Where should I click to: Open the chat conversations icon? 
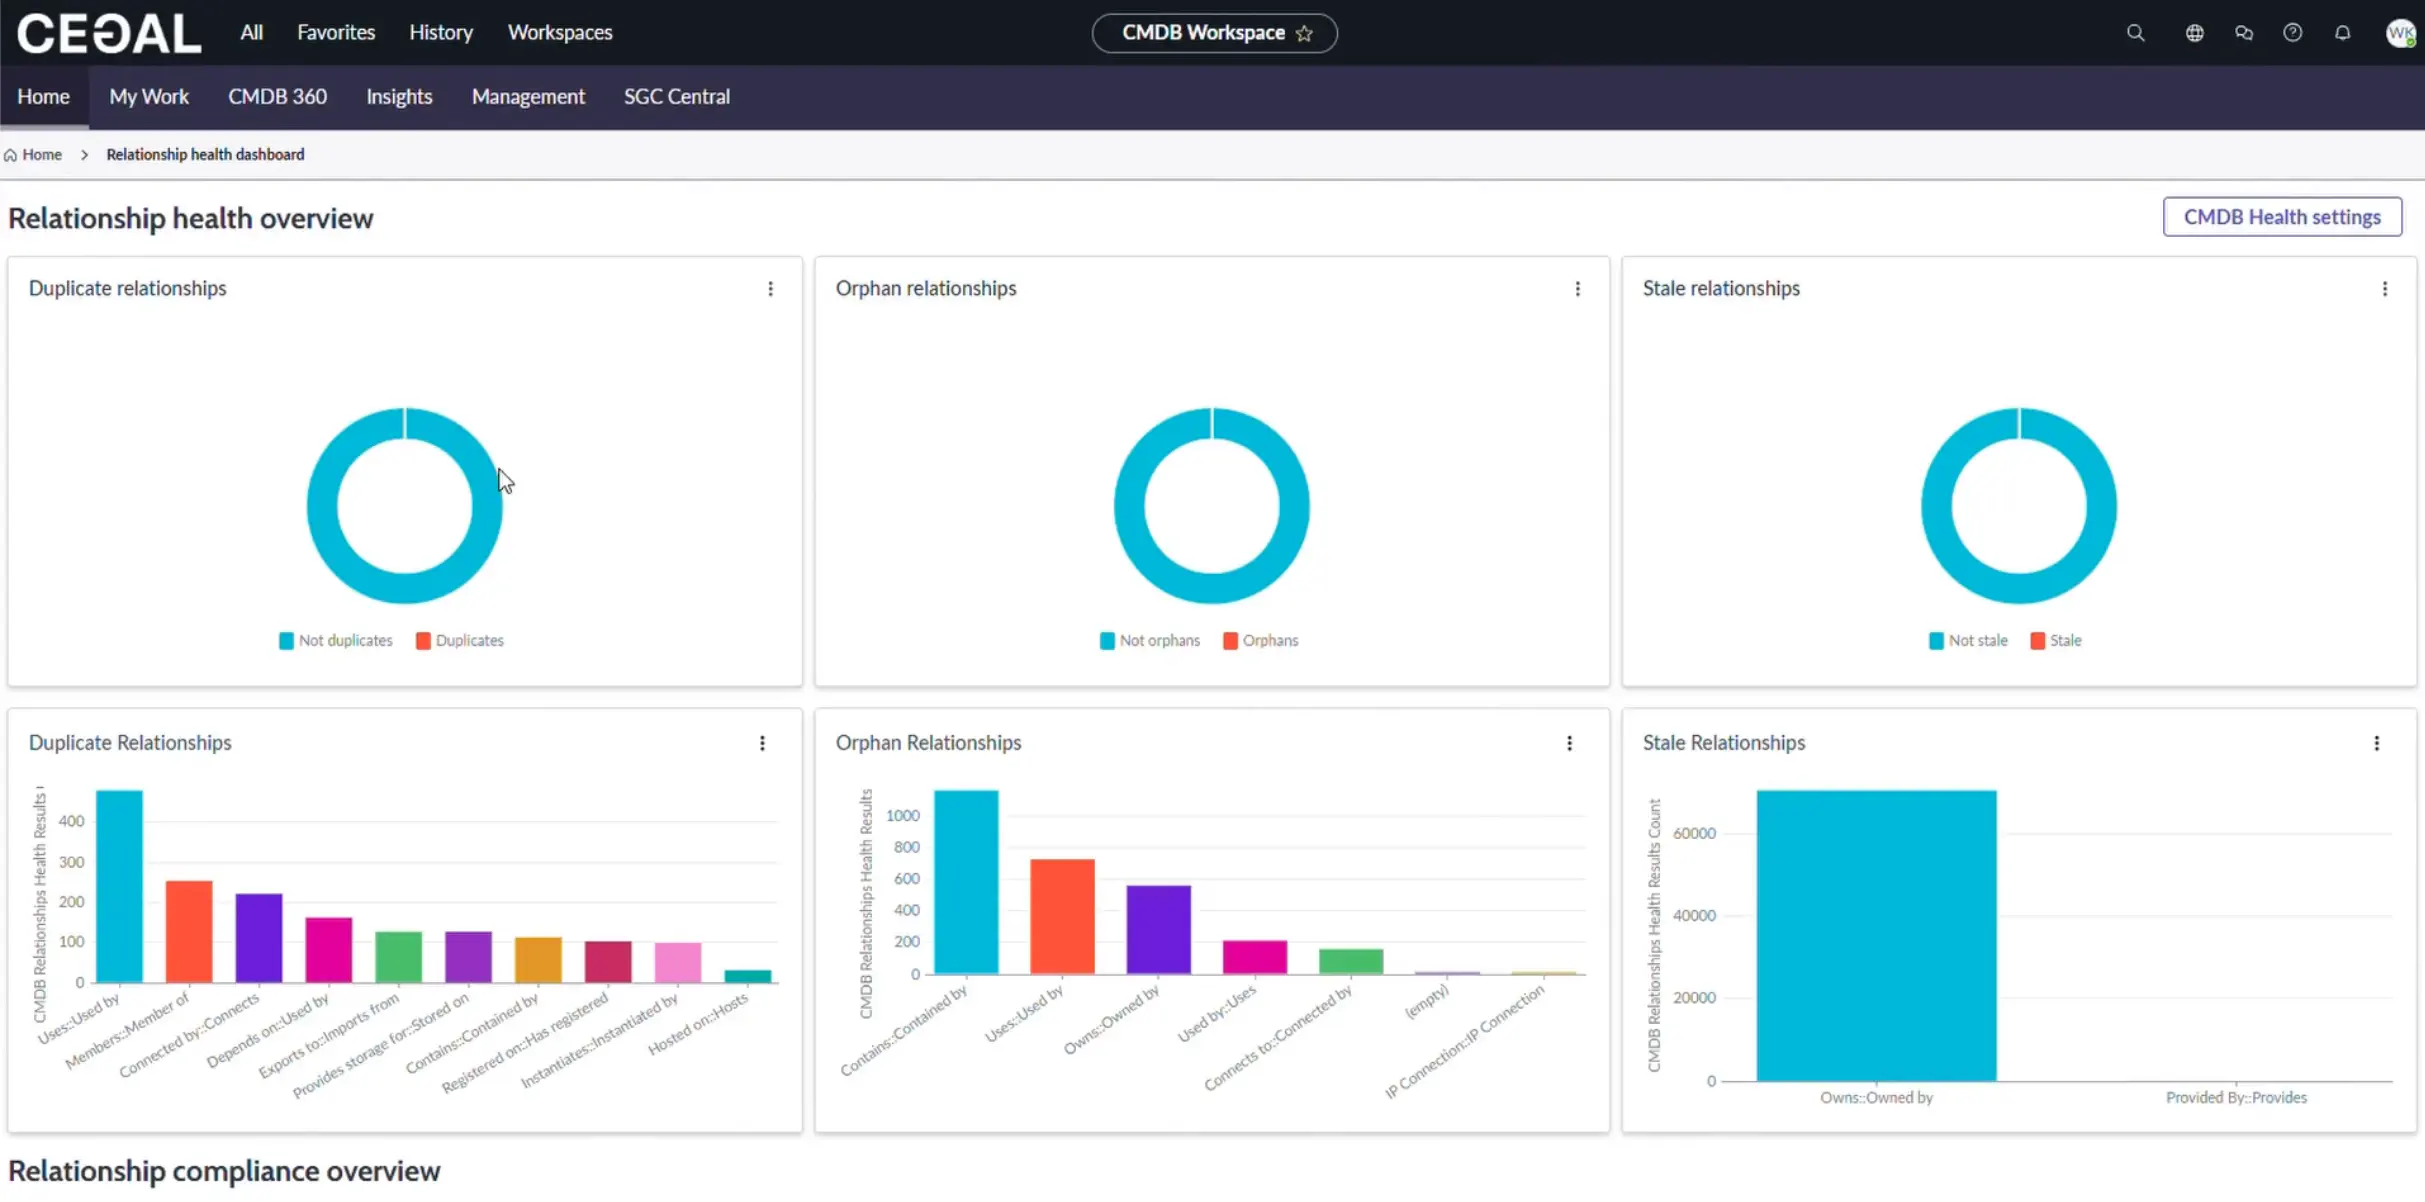point(2244,33)
